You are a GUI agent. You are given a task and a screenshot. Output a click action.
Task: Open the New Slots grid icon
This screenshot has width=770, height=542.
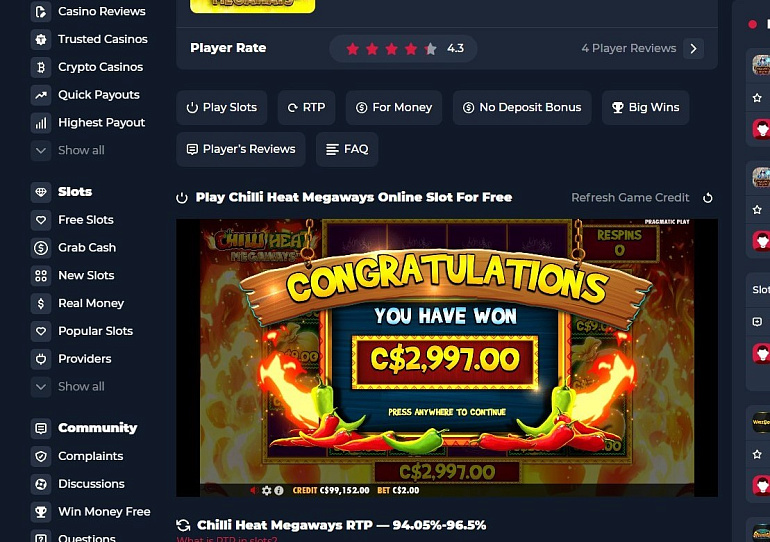click(x=41, y=275)
